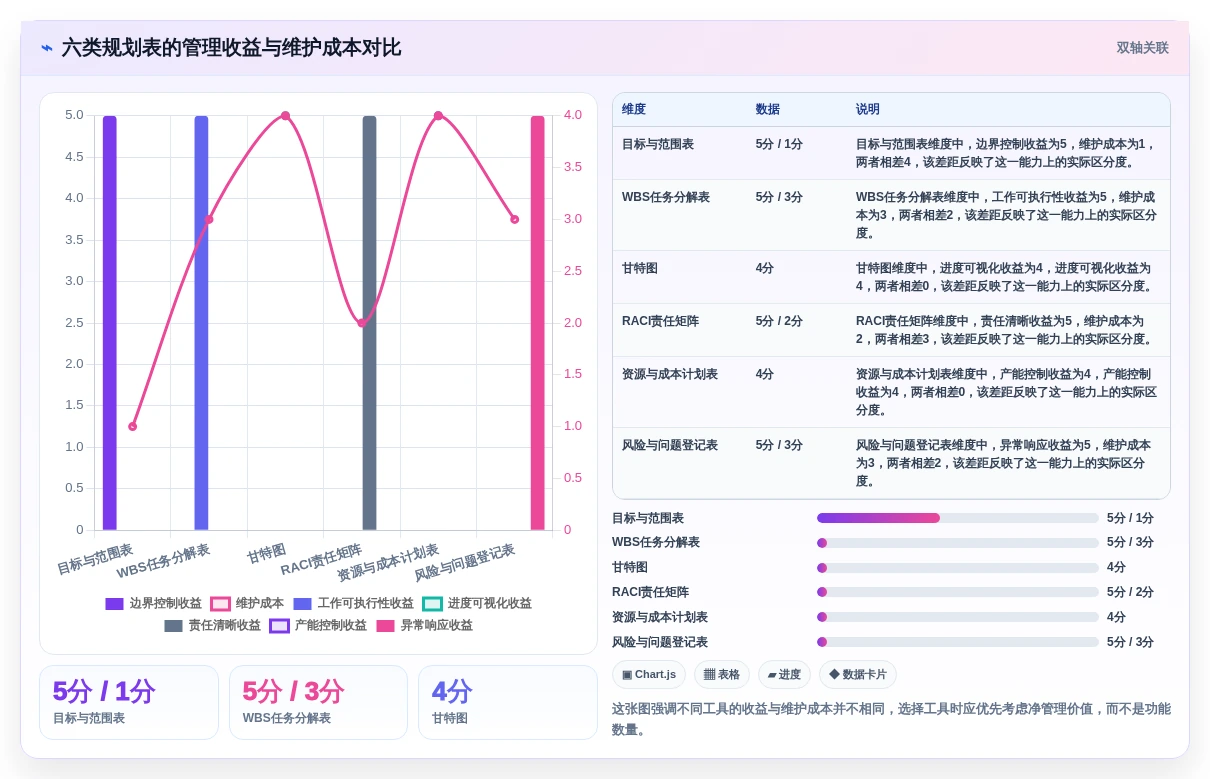Open the 5分 / 3分 WBS任务分解表 card
Image resolution: width=1210 pixels, height=779 pixels.
click(318, 703)
